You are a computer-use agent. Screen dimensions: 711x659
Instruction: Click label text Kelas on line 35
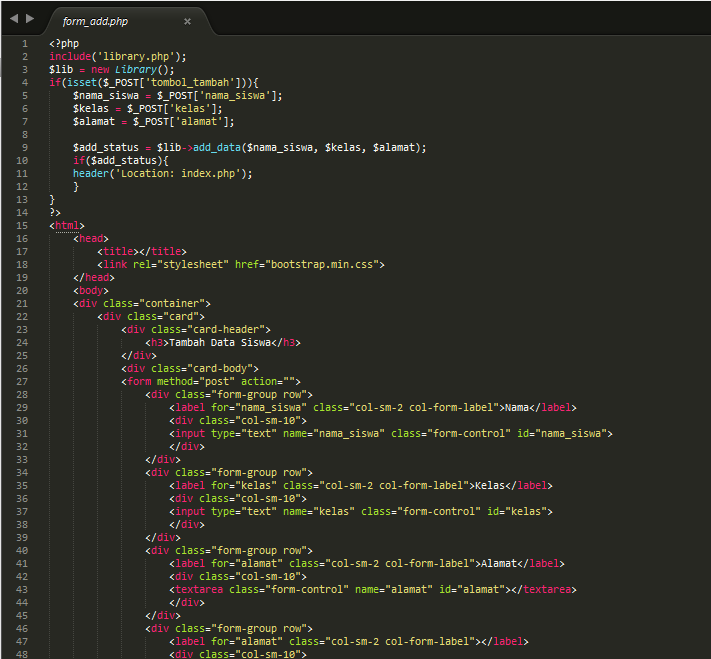[x=490, y=486]
